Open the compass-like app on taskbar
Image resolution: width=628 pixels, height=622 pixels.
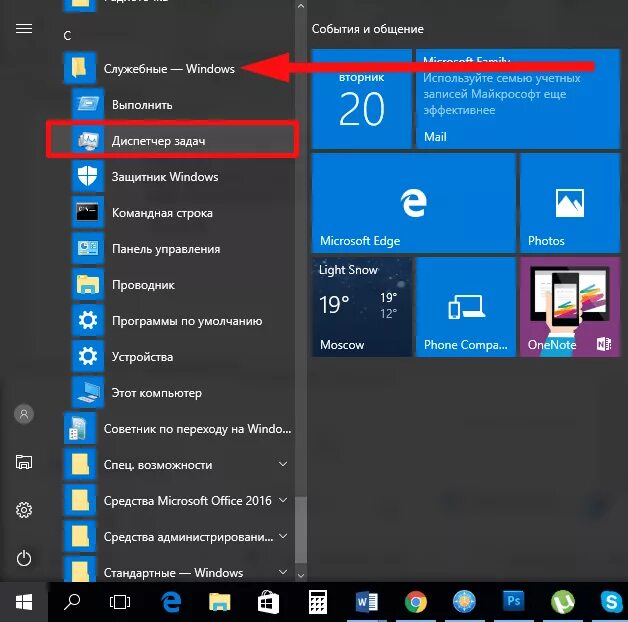pos(464,602)
